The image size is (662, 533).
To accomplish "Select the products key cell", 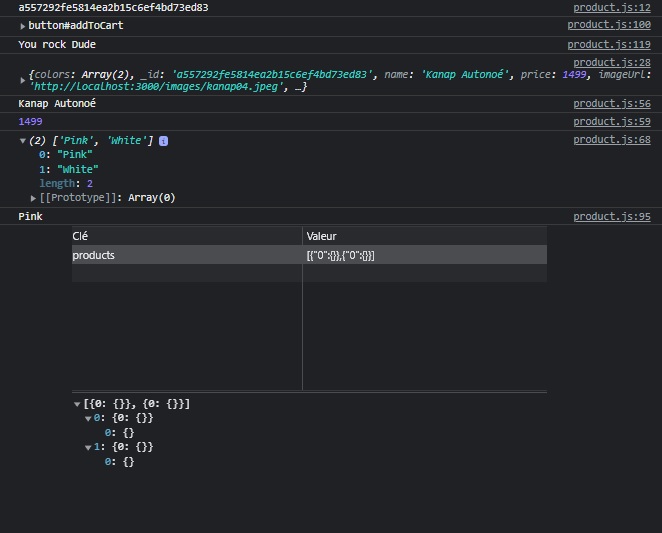I will pos(187,255).
